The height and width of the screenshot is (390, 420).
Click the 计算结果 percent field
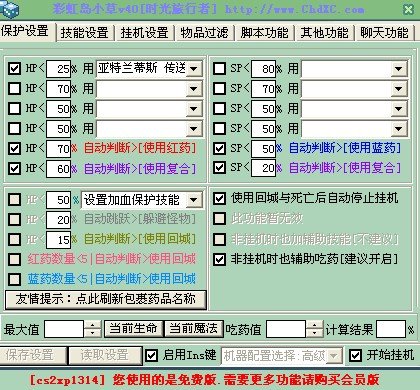click(391, 329)
